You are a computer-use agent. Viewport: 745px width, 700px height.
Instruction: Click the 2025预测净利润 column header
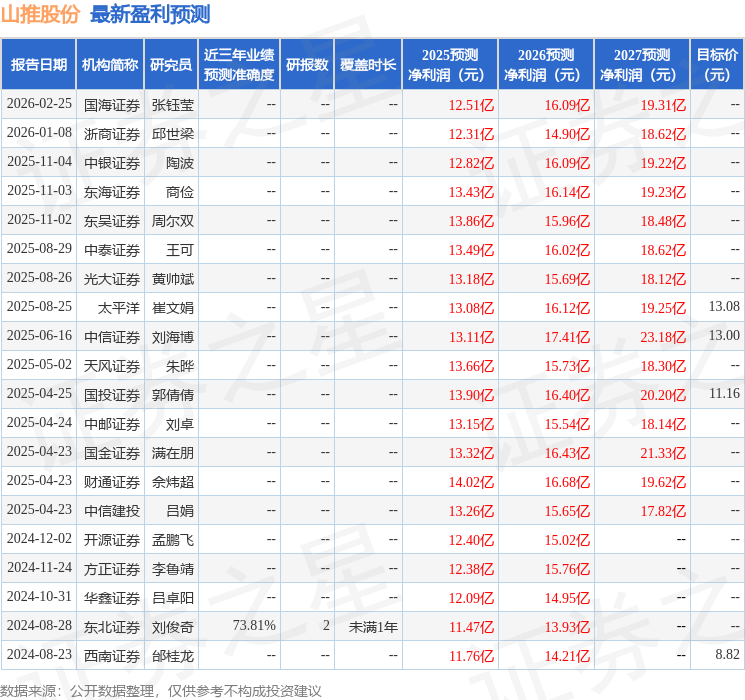point(450,65)
